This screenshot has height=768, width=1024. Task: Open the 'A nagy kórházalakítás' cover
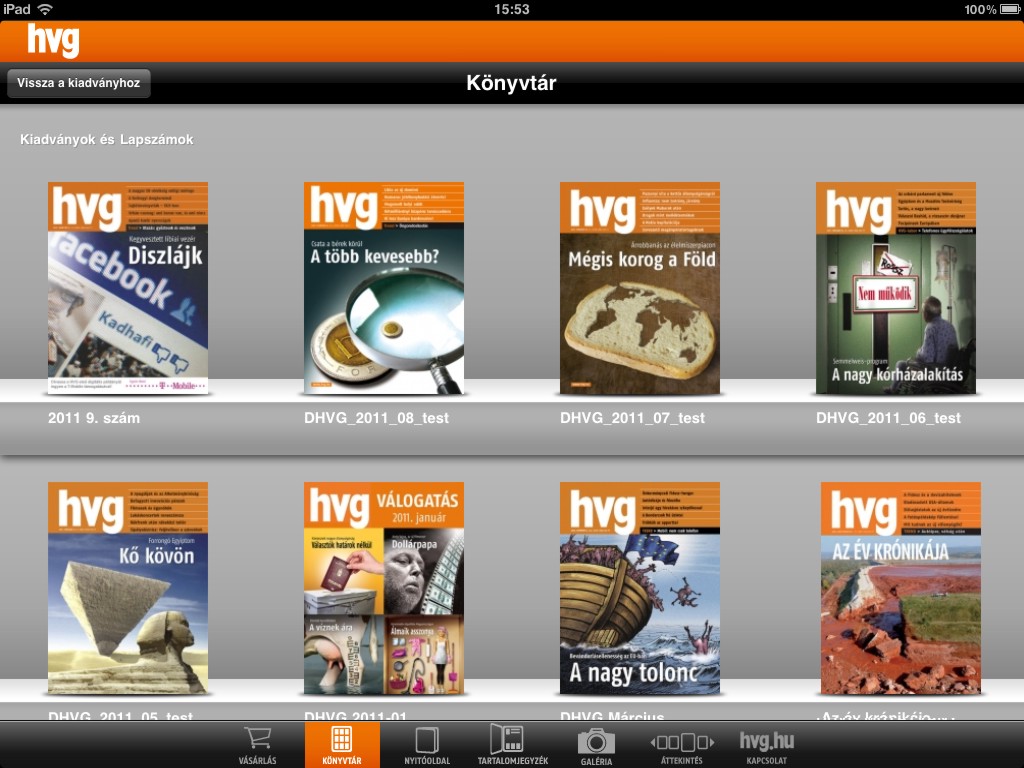click(896, 288)
